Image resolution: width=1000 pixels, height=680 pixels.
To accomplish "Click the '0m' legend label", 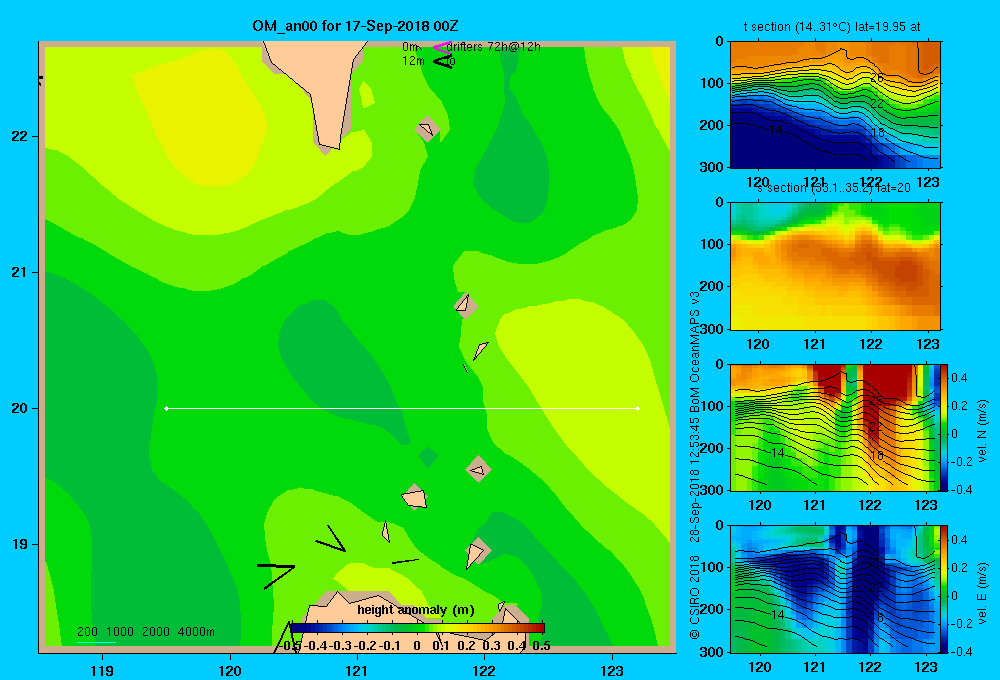I will pos(409,47).
